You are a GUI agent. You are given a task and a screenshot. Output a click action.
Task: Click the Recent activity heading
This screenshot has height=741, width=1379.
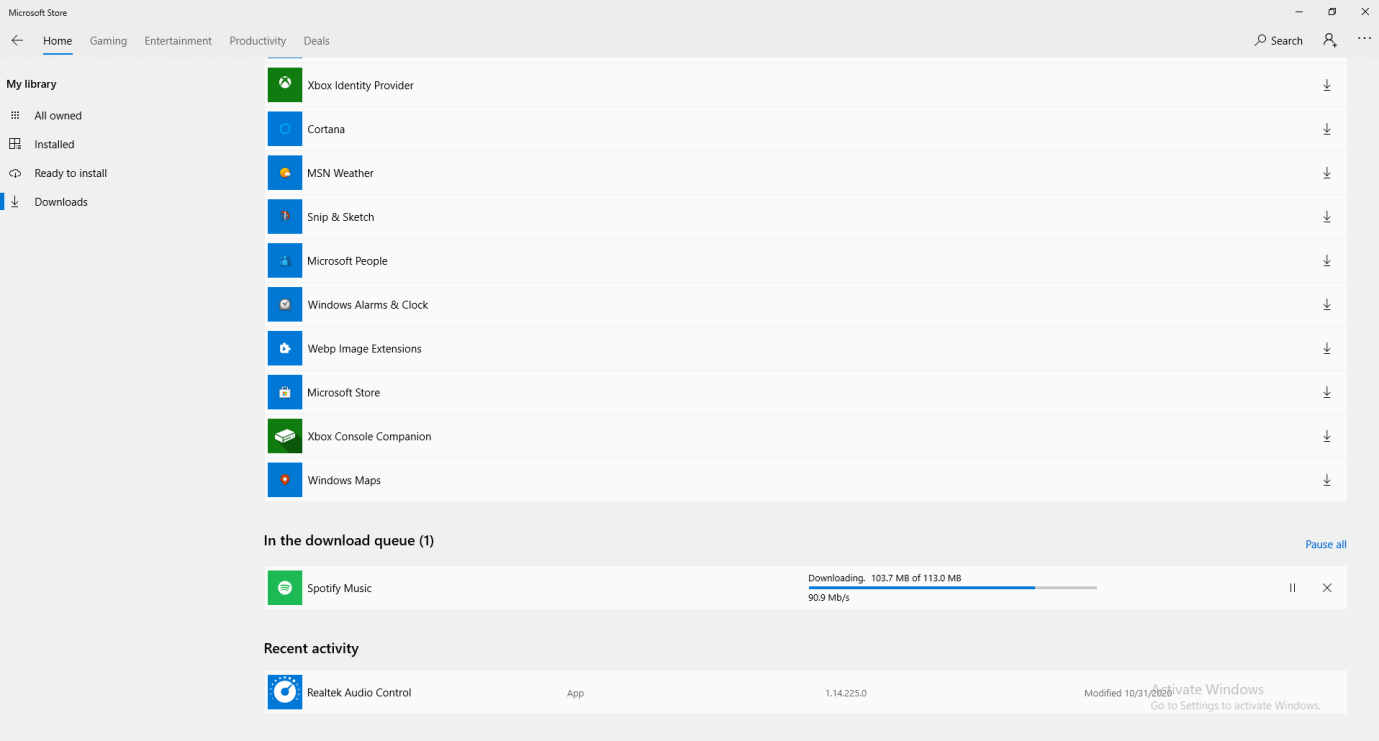coord(311,648)
